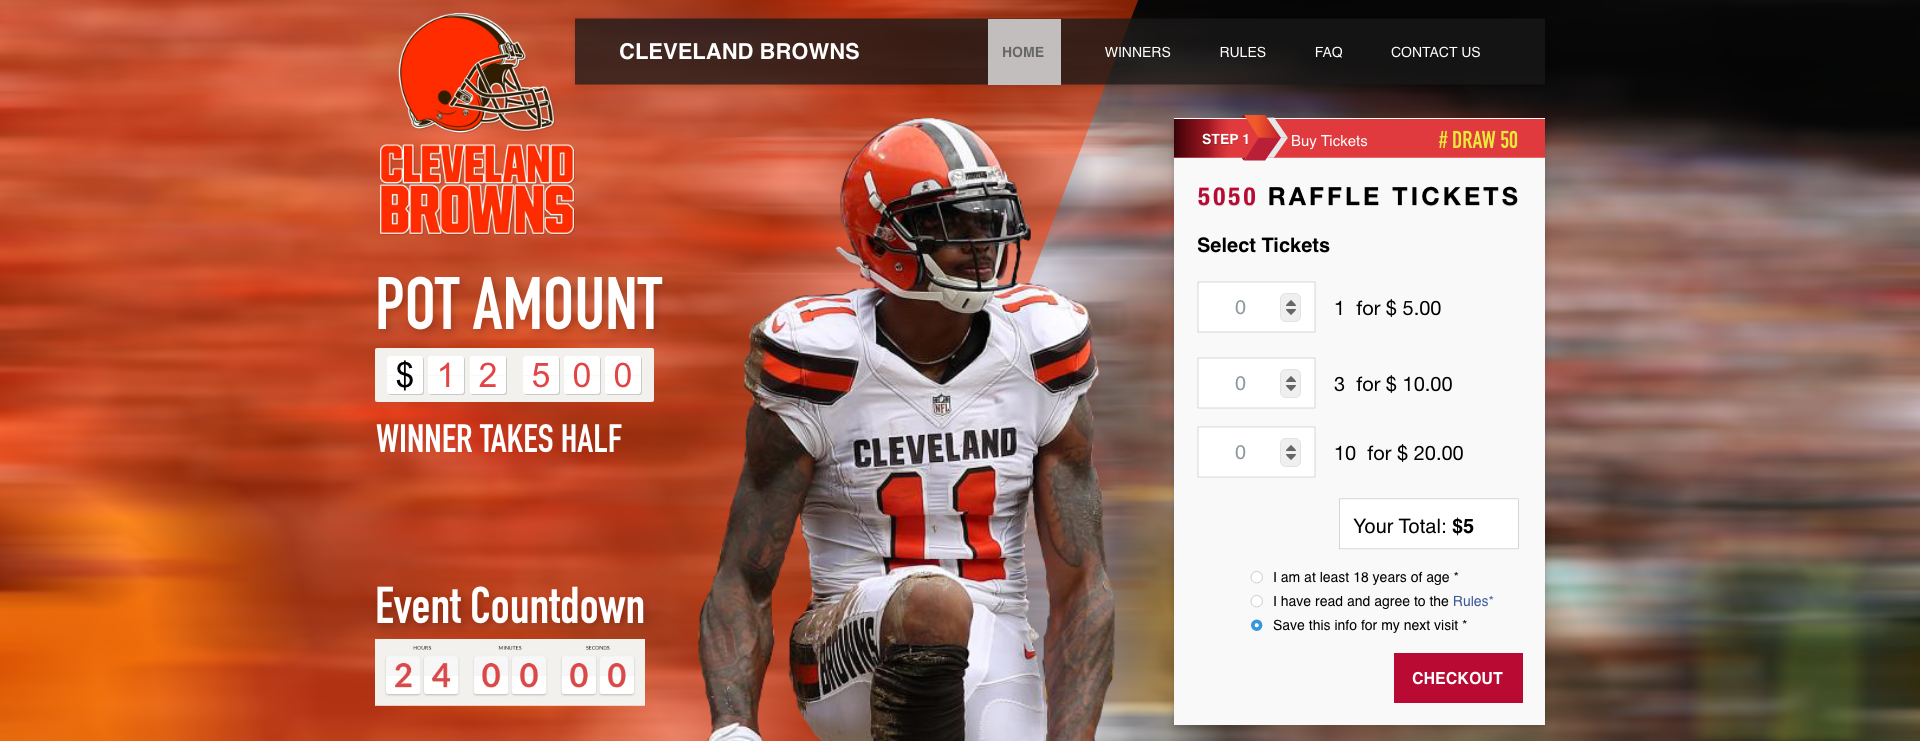Confirm I am at least 18 years
Screen dimensions: 1920x741
pyautogui.click(x=1257, y=577)
